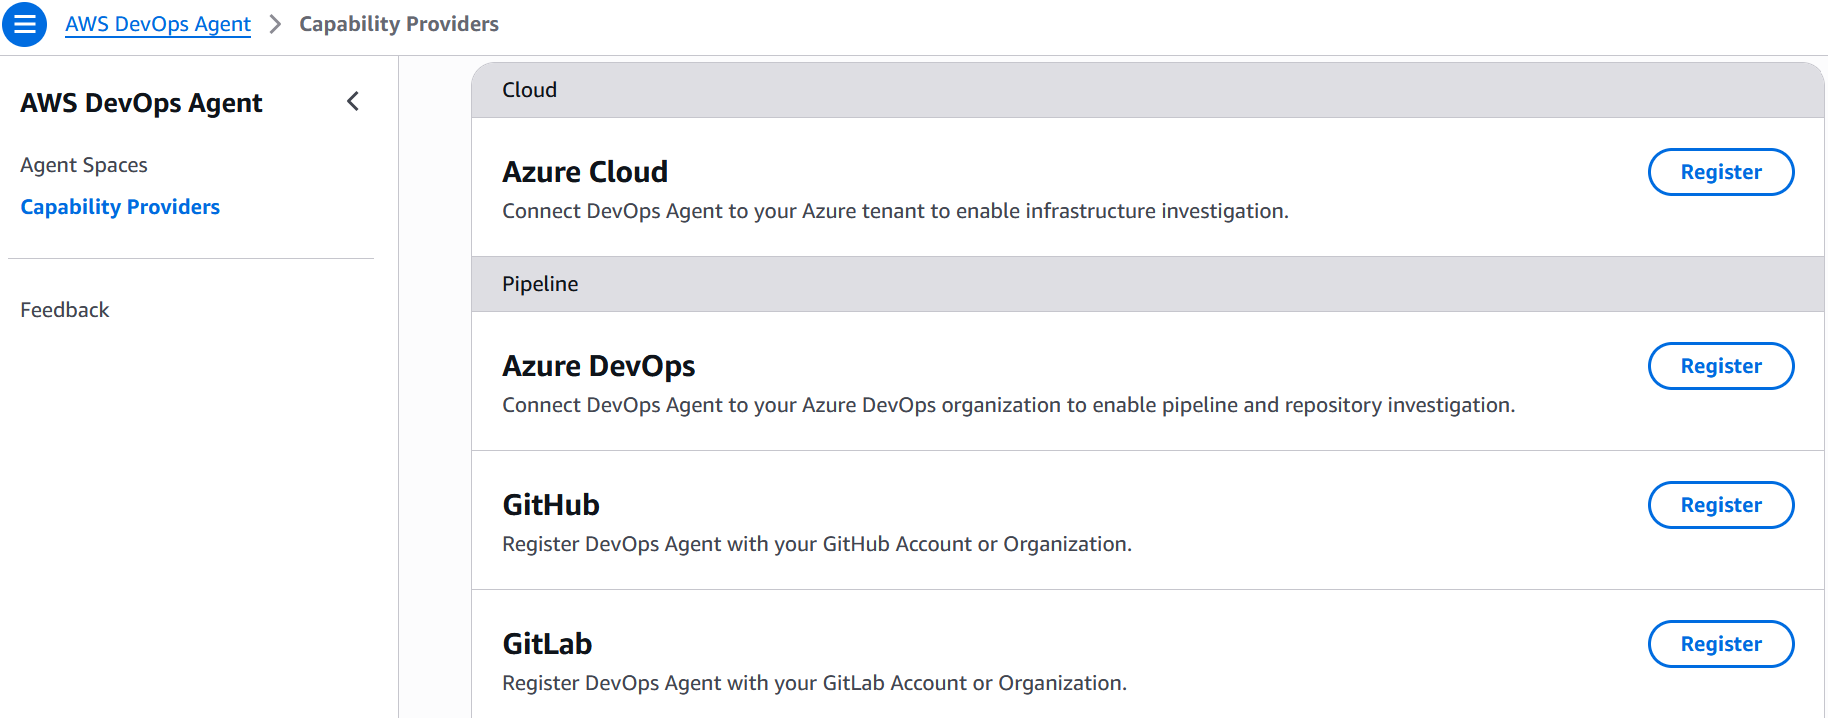Go to Capability Providers in sidebar
This screenshot has width=1828, height=718.
point(120,207)
